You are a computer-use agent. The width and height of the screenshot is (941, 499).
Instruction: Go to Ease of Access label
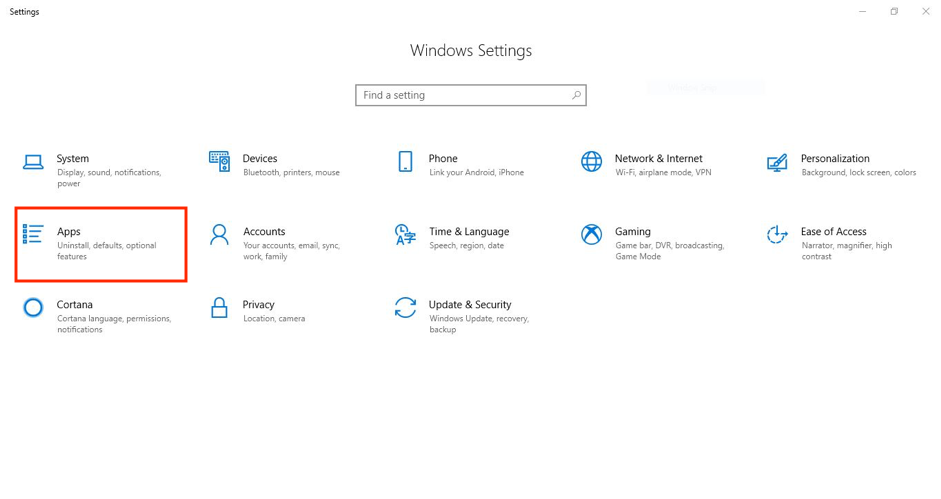(834, 232)
